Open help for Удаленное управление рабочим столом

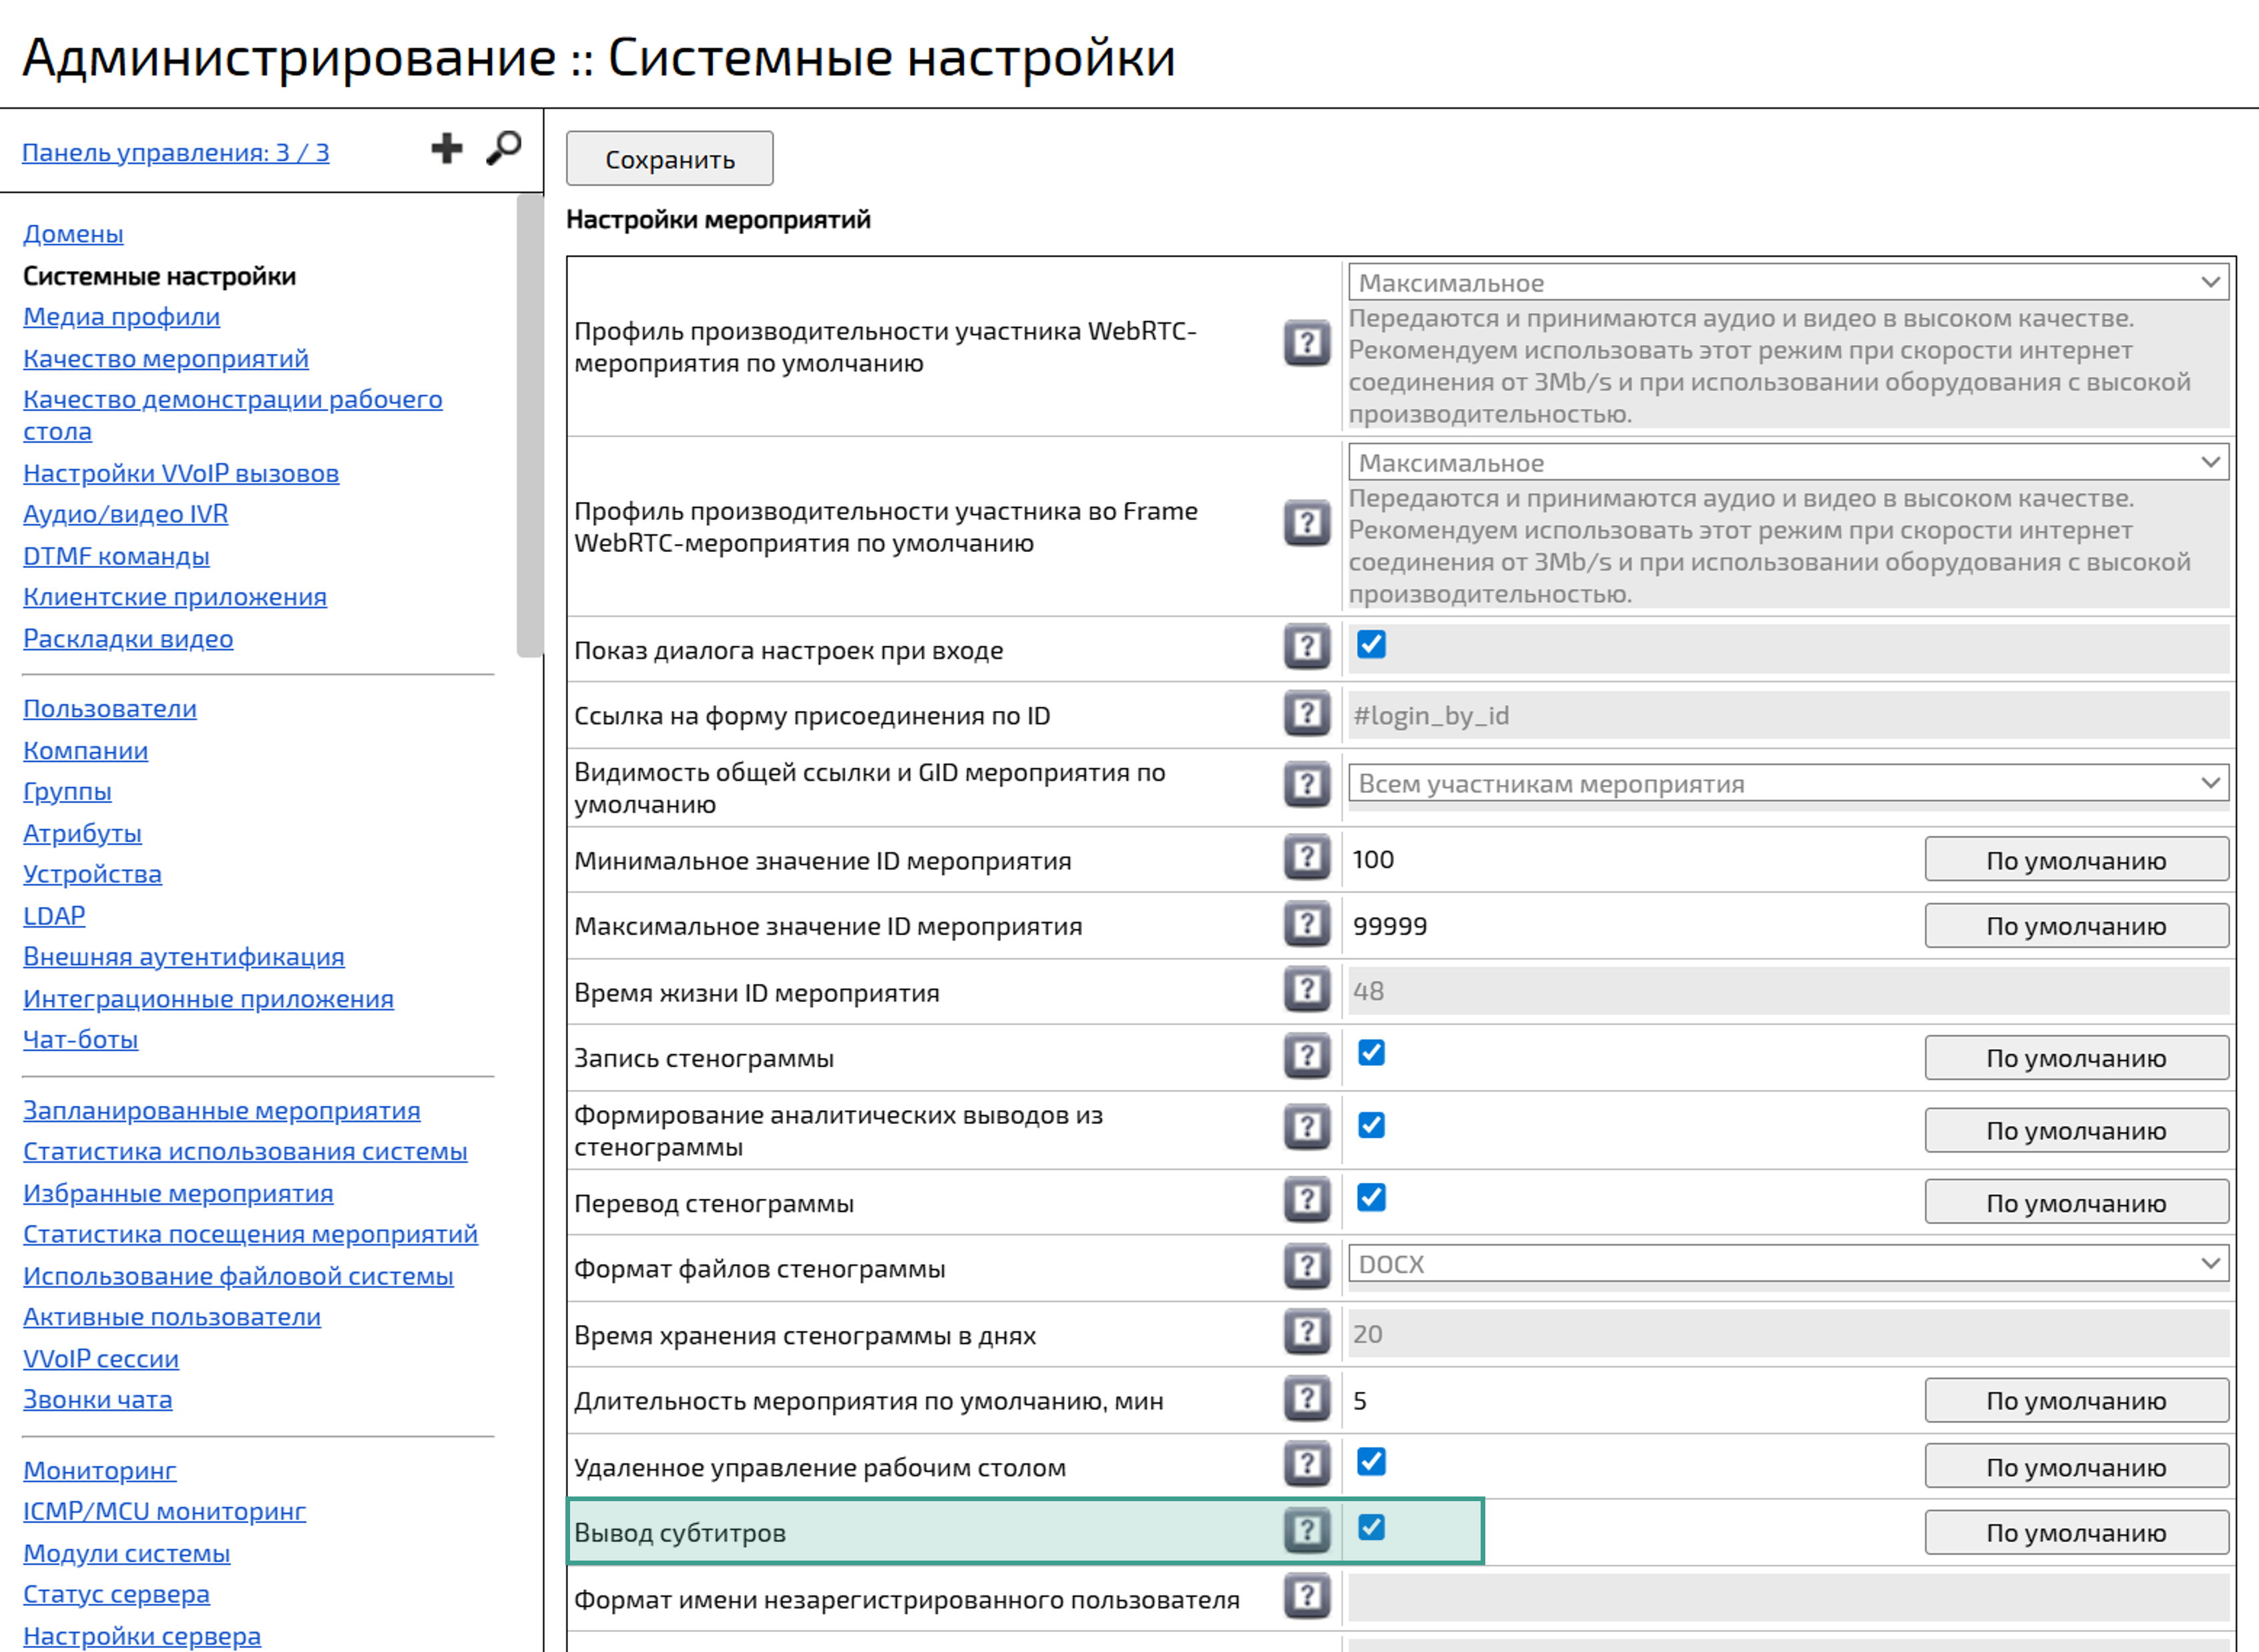click(x=1306, y=1465)
